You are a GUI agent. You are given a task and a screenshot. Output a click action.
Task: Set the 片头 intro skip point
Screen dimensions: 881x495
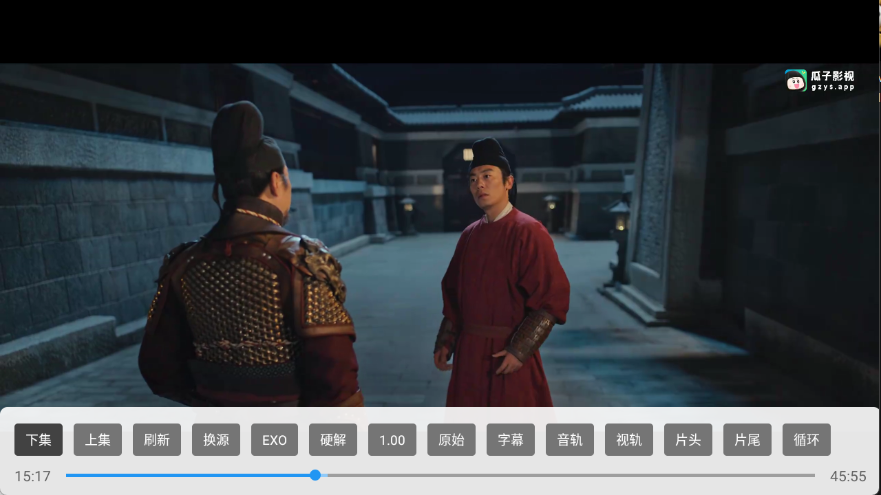click(688, 440)
